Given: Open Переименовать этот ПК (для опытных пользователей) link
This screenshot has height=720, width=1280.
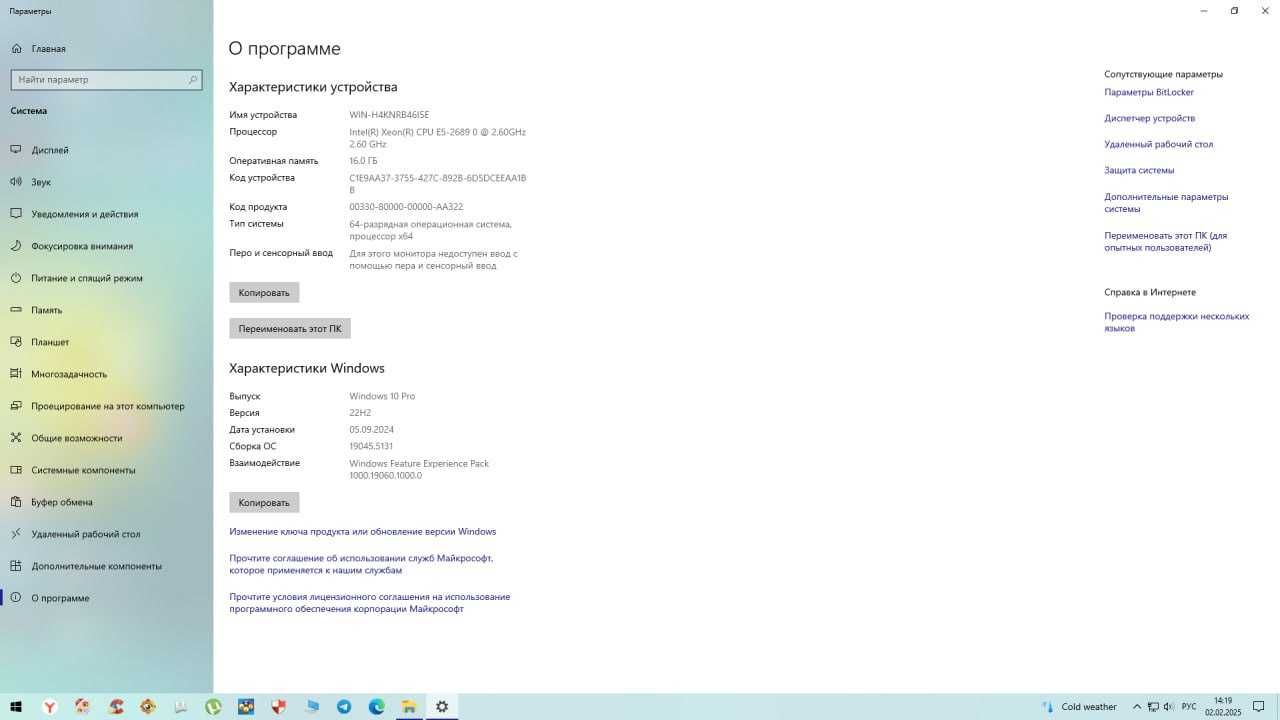Looking at the screenshot, I should coord(1166,242).
